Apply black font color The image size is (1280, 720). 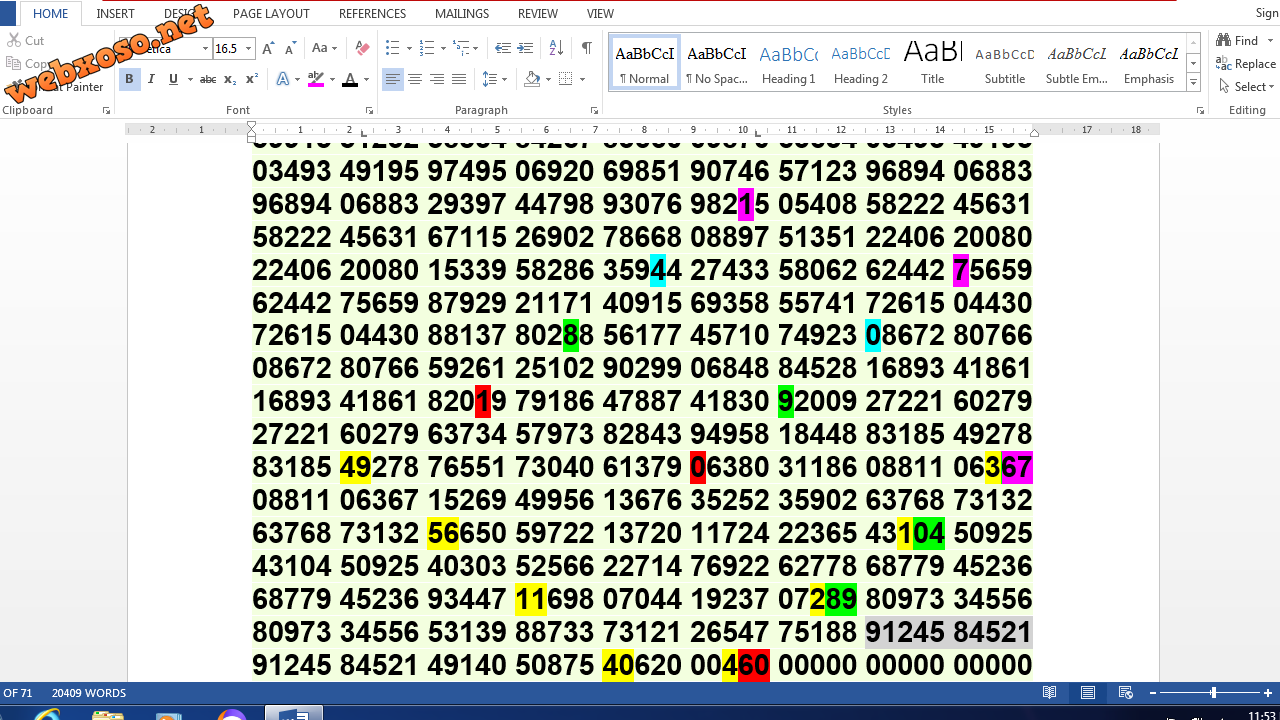[350, 79]
